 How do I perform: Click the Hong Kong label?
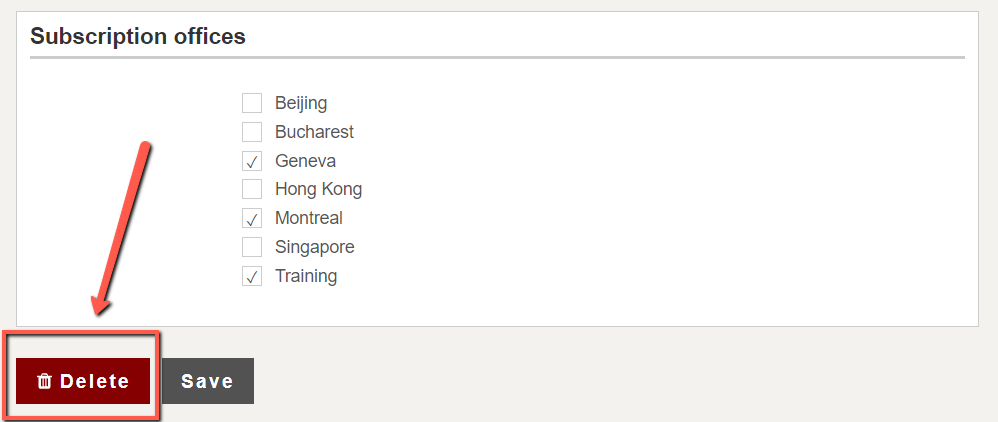coord(318,190)
